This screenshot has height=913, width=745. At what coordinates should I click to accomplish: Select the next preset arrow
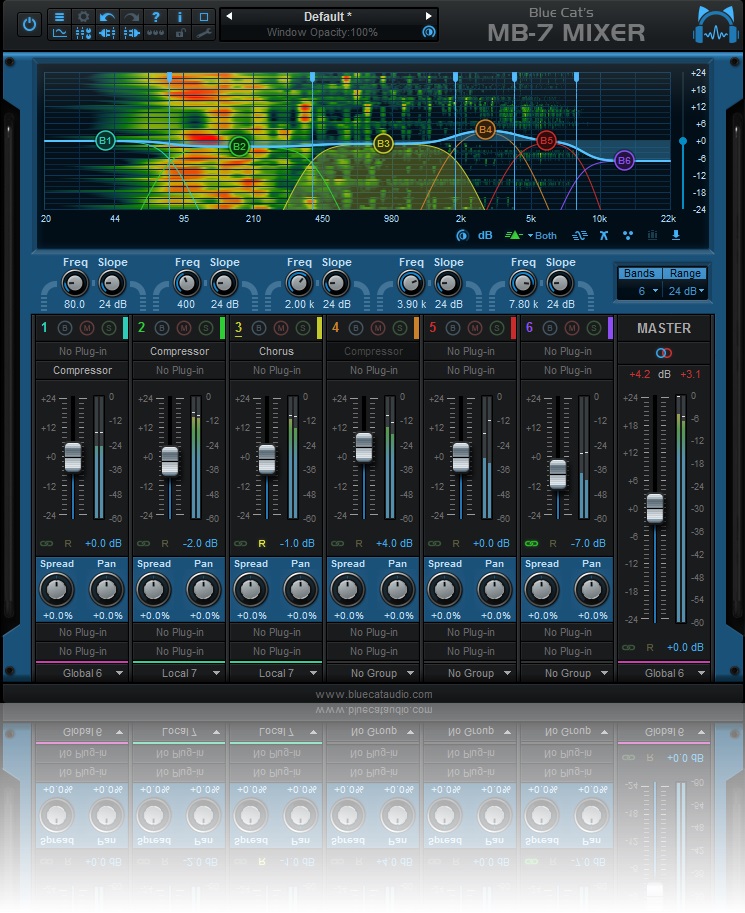pyautogui.click(x=429, y=16)
